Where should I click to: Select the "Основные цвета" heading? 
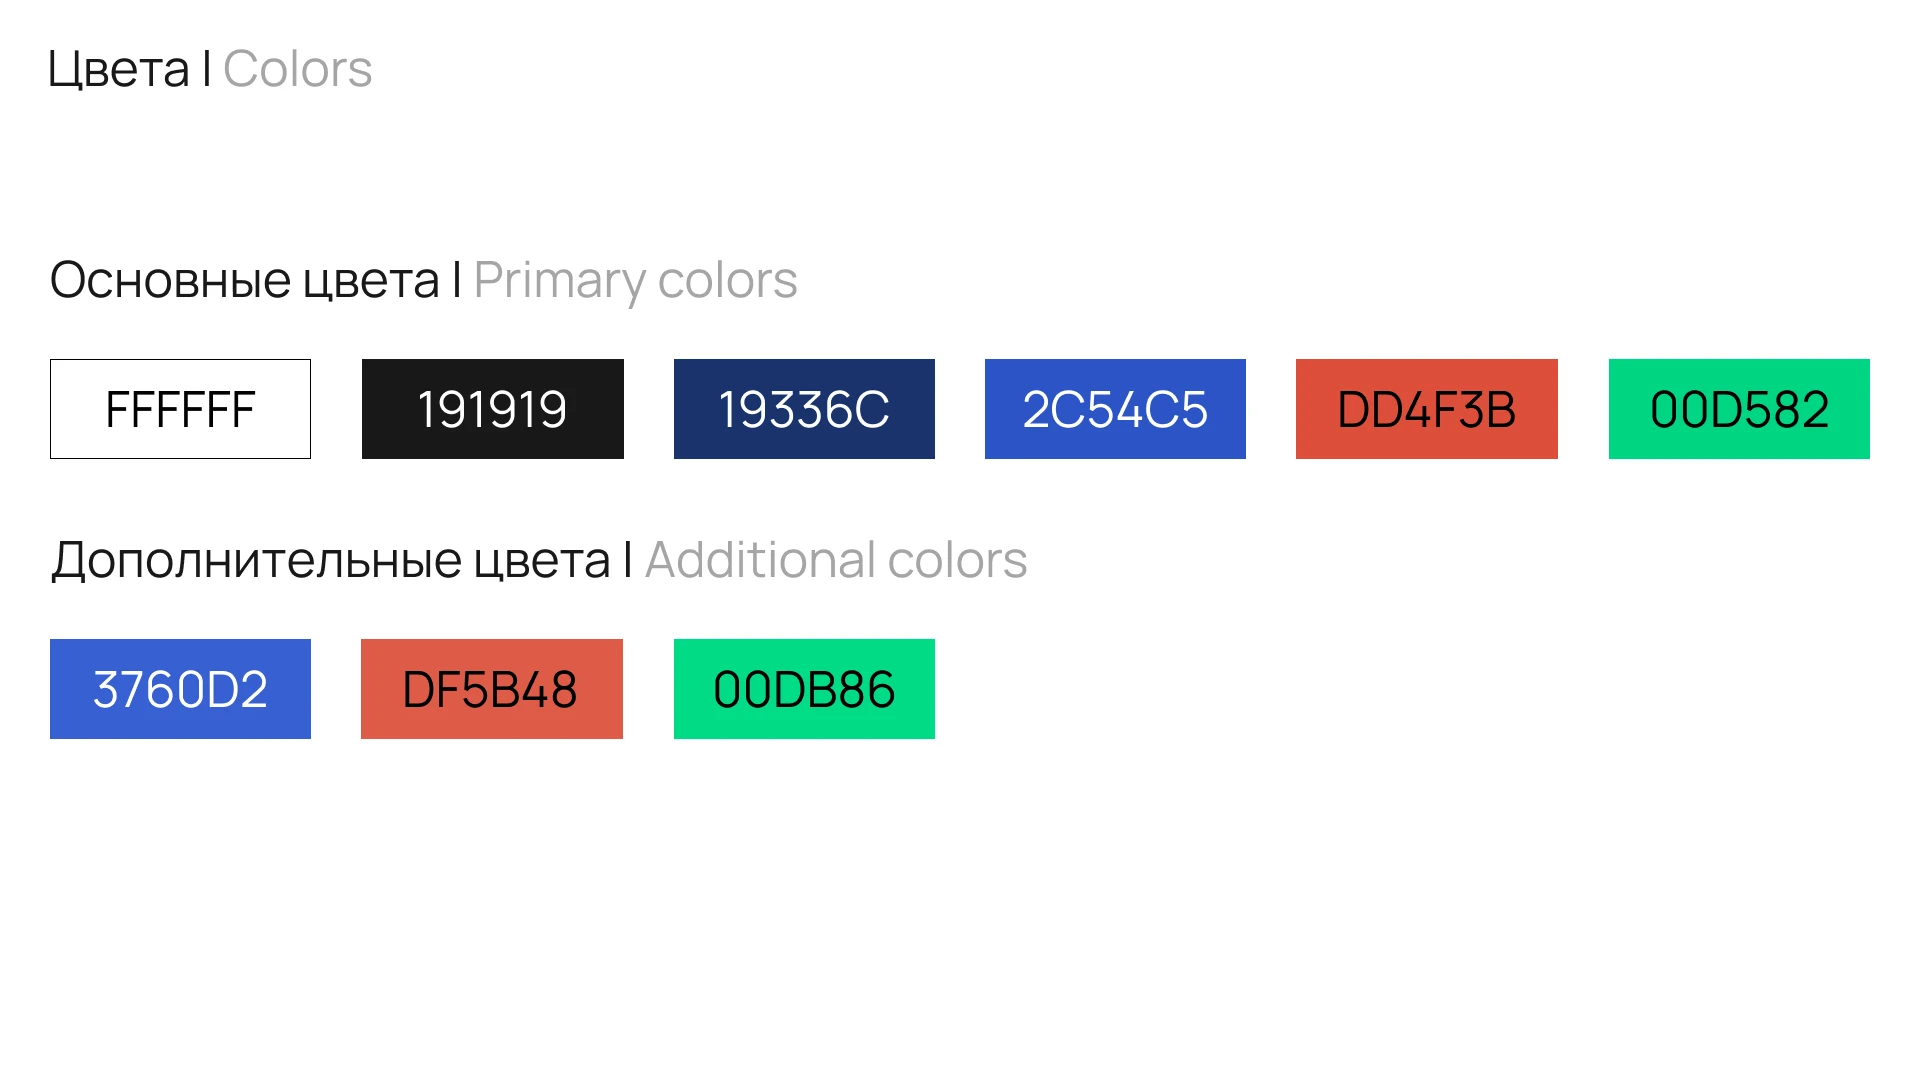click(x=244, y=280)
